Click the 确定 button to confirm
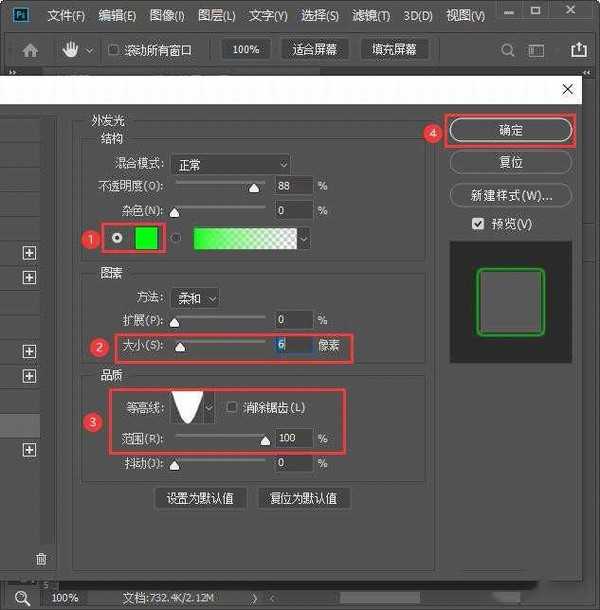Viewport: 600px width, 610px height. [511, 130]
